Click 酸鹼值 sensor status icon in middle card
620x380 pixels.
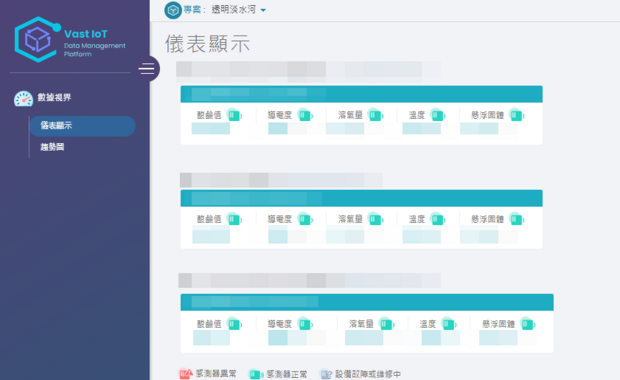click(234, 219)
